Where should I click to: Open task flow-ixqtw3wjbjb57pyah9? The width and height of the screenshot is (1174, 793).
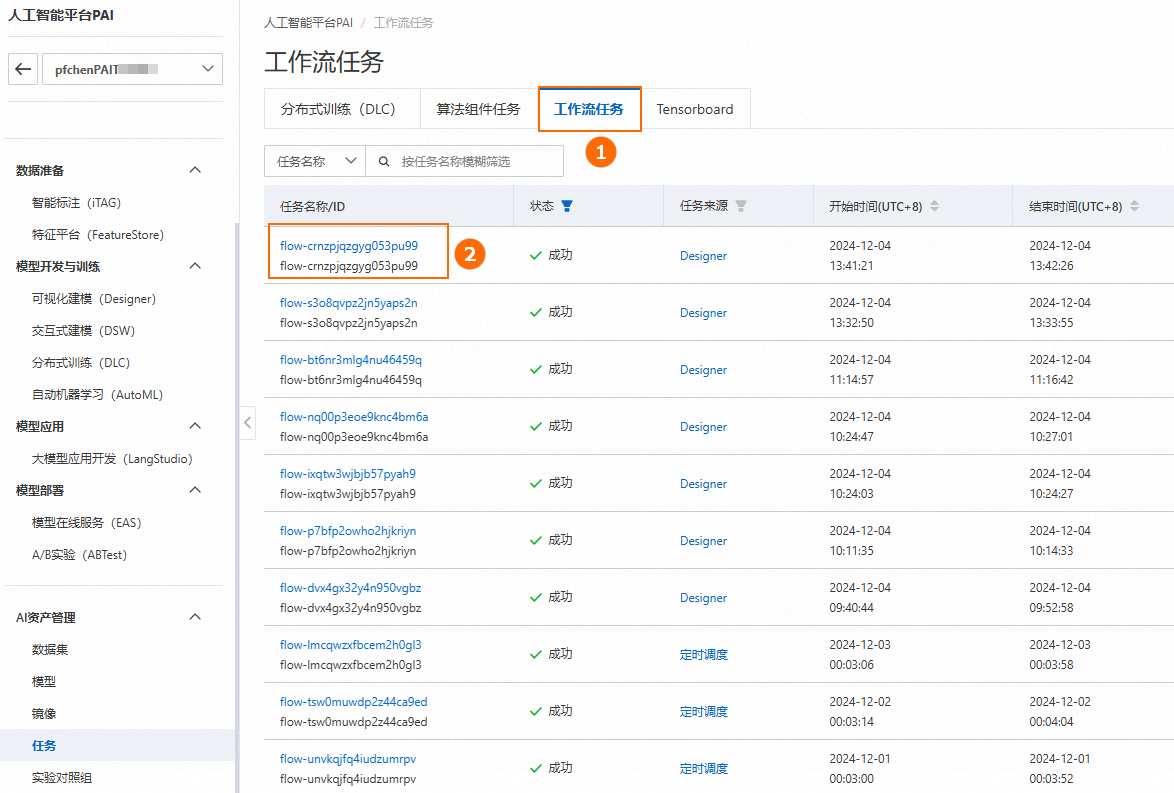point(348,473)
